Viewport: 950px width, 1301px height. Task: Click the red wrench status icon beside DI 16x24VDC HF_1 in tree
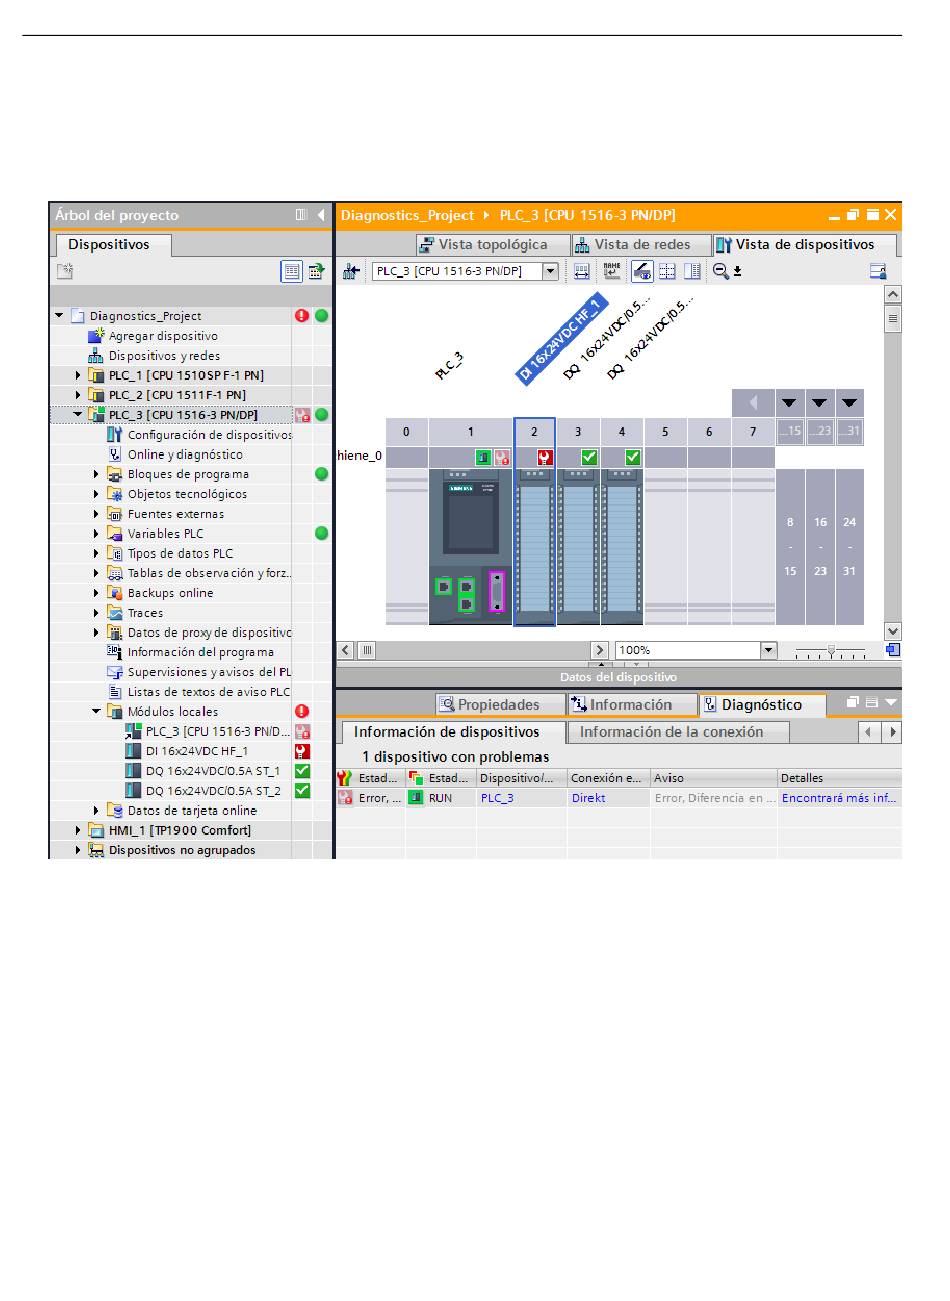(x=302, y=751)
